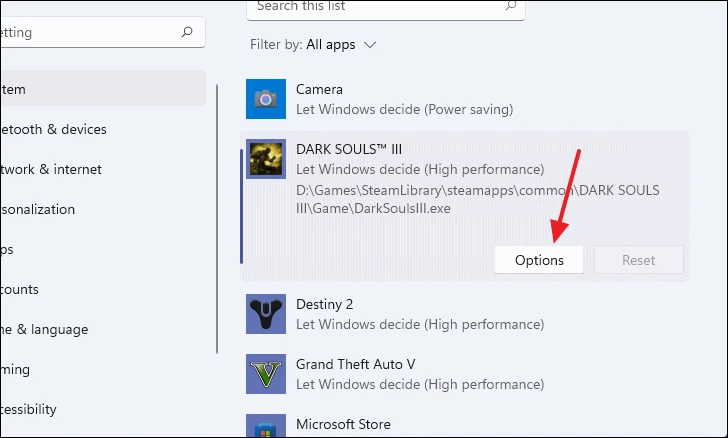
Task: Click the Options button for DARK SOULS III
Action: (x=539, y=260)
